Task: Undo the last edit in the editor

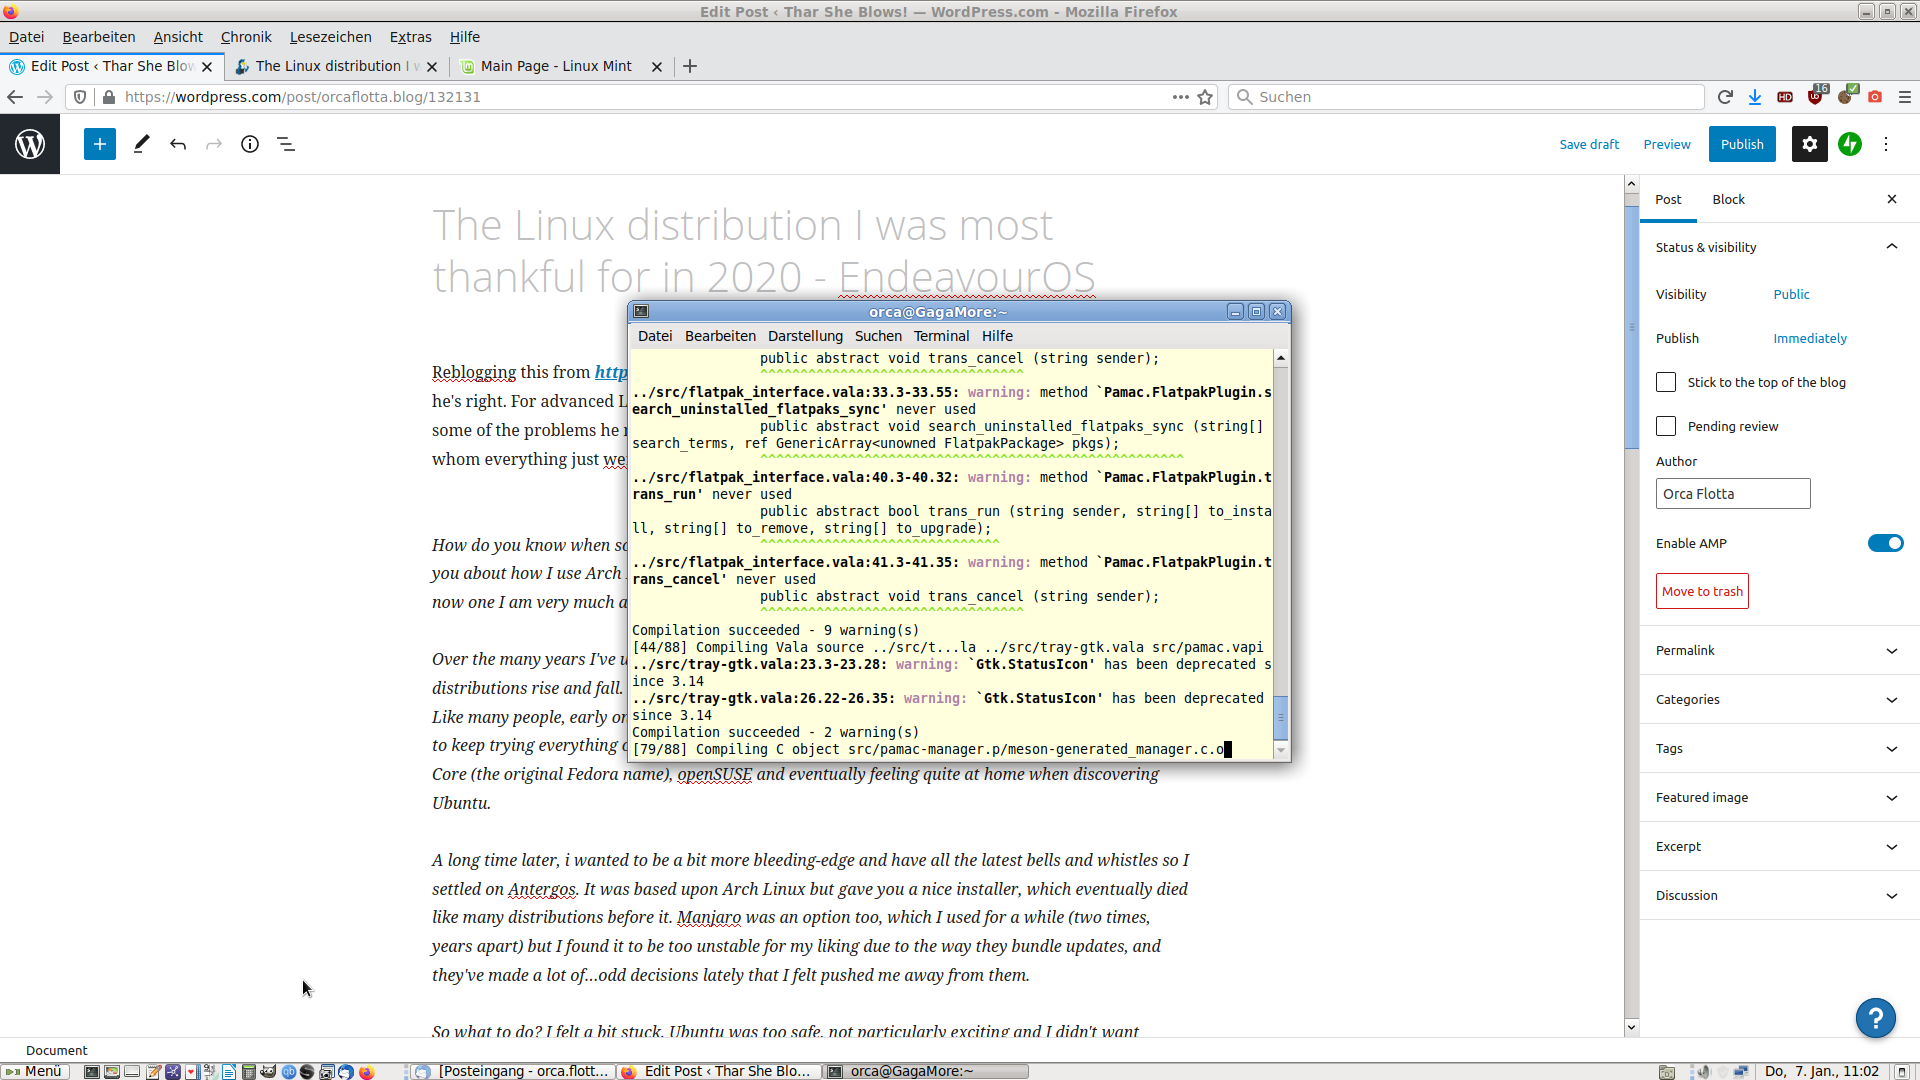Action: [x=178, y=144]
